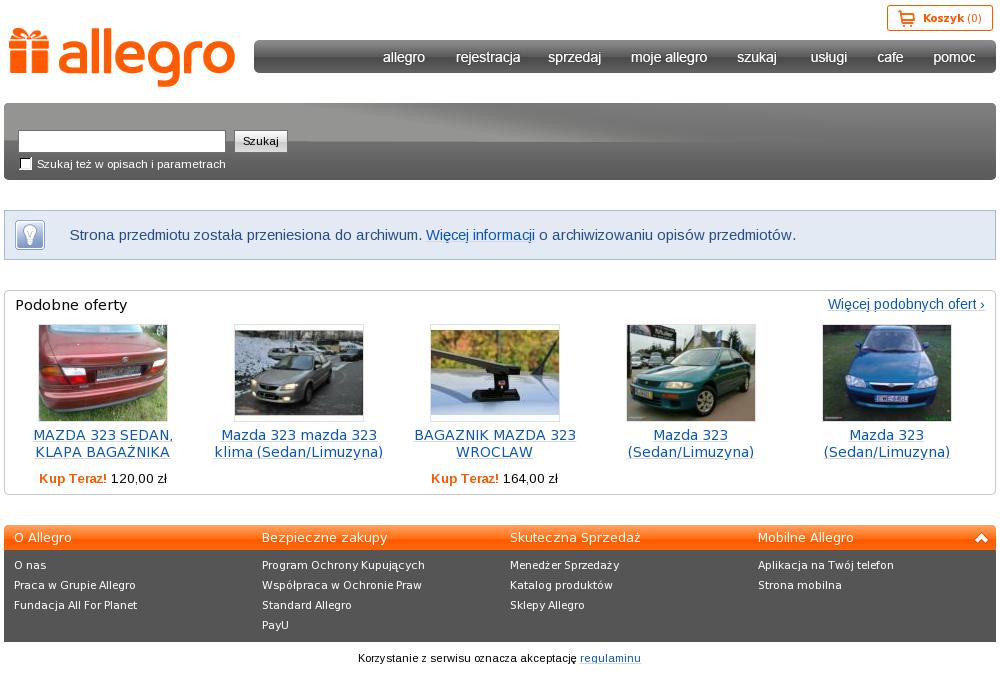Click the Skuteczna Sprzedaż footer heading
The image size is (1000, 678).
[575, 538]
